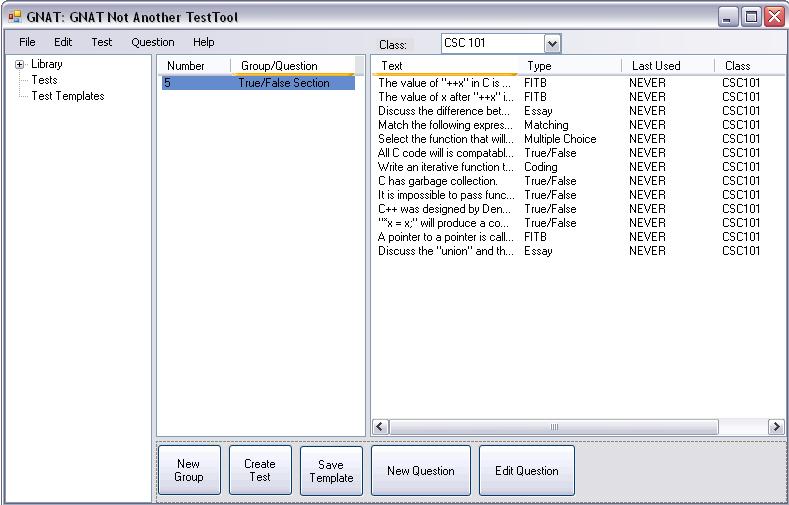Select Test Templates tree item

pos(67,96)
